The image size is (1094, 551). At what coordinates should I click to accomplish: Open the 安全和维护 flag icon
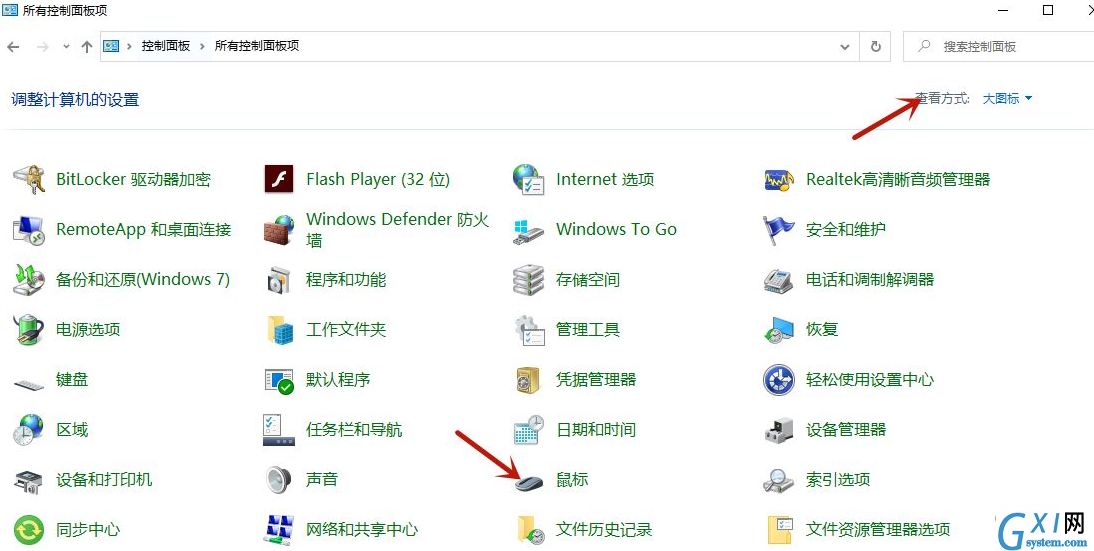point(779,230)
